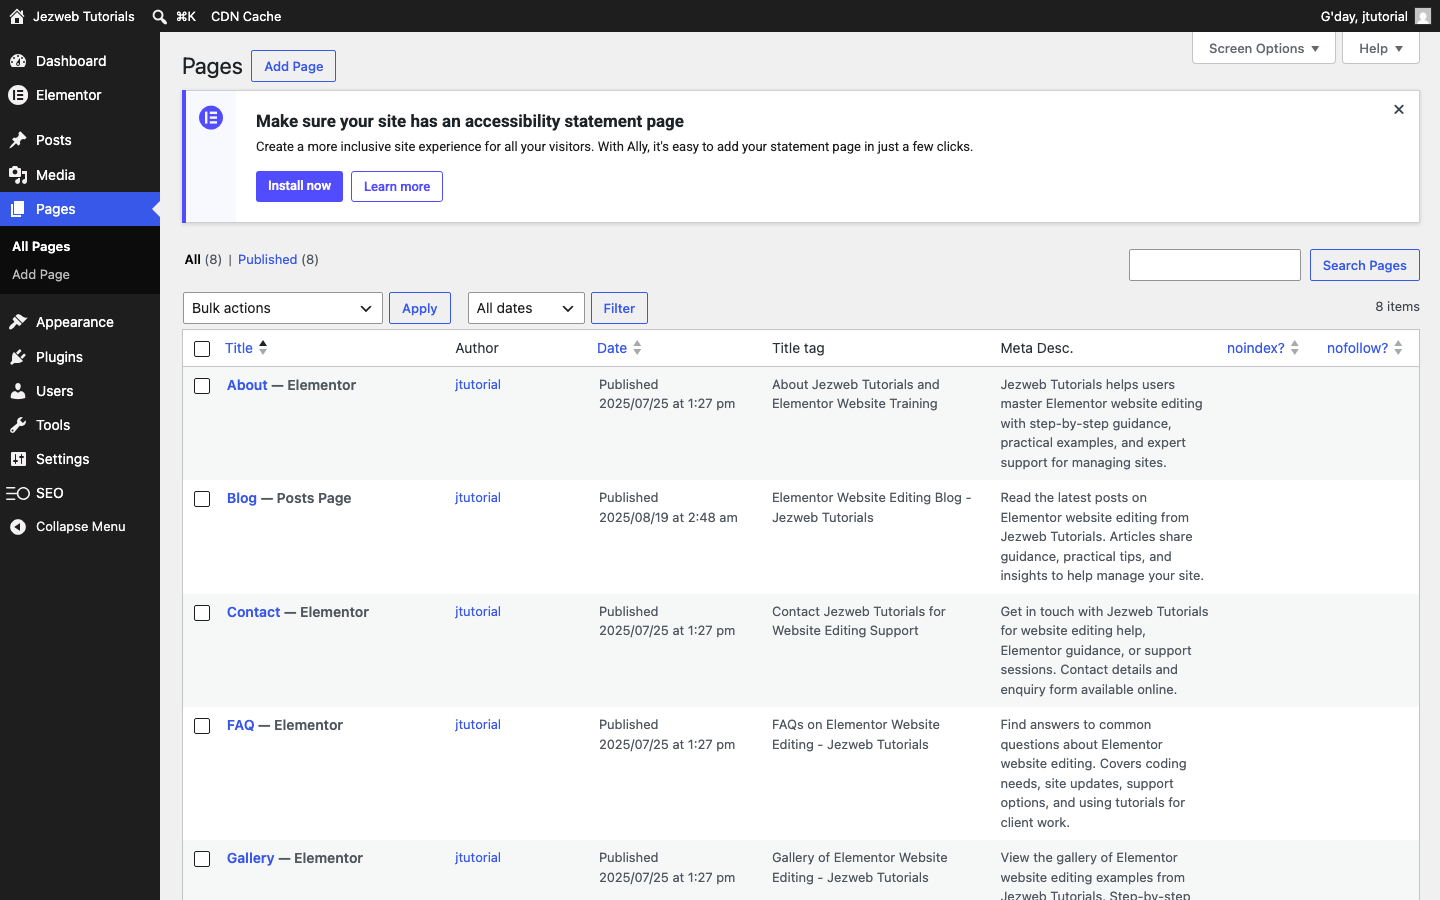This screenshot has width=1440, height=900.
Task: Click the SEO menu icon
Action: point(18,493)
